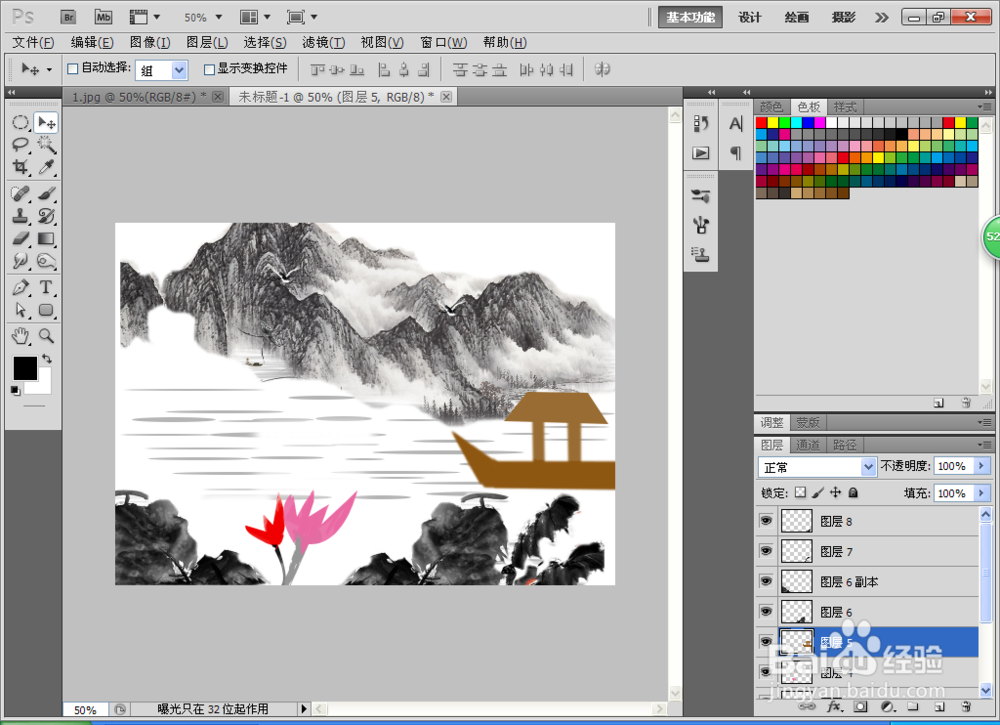The width and height of the screenshot is (1000, 725).
Task: Click the 设计 workspace button
Action: 749,17
